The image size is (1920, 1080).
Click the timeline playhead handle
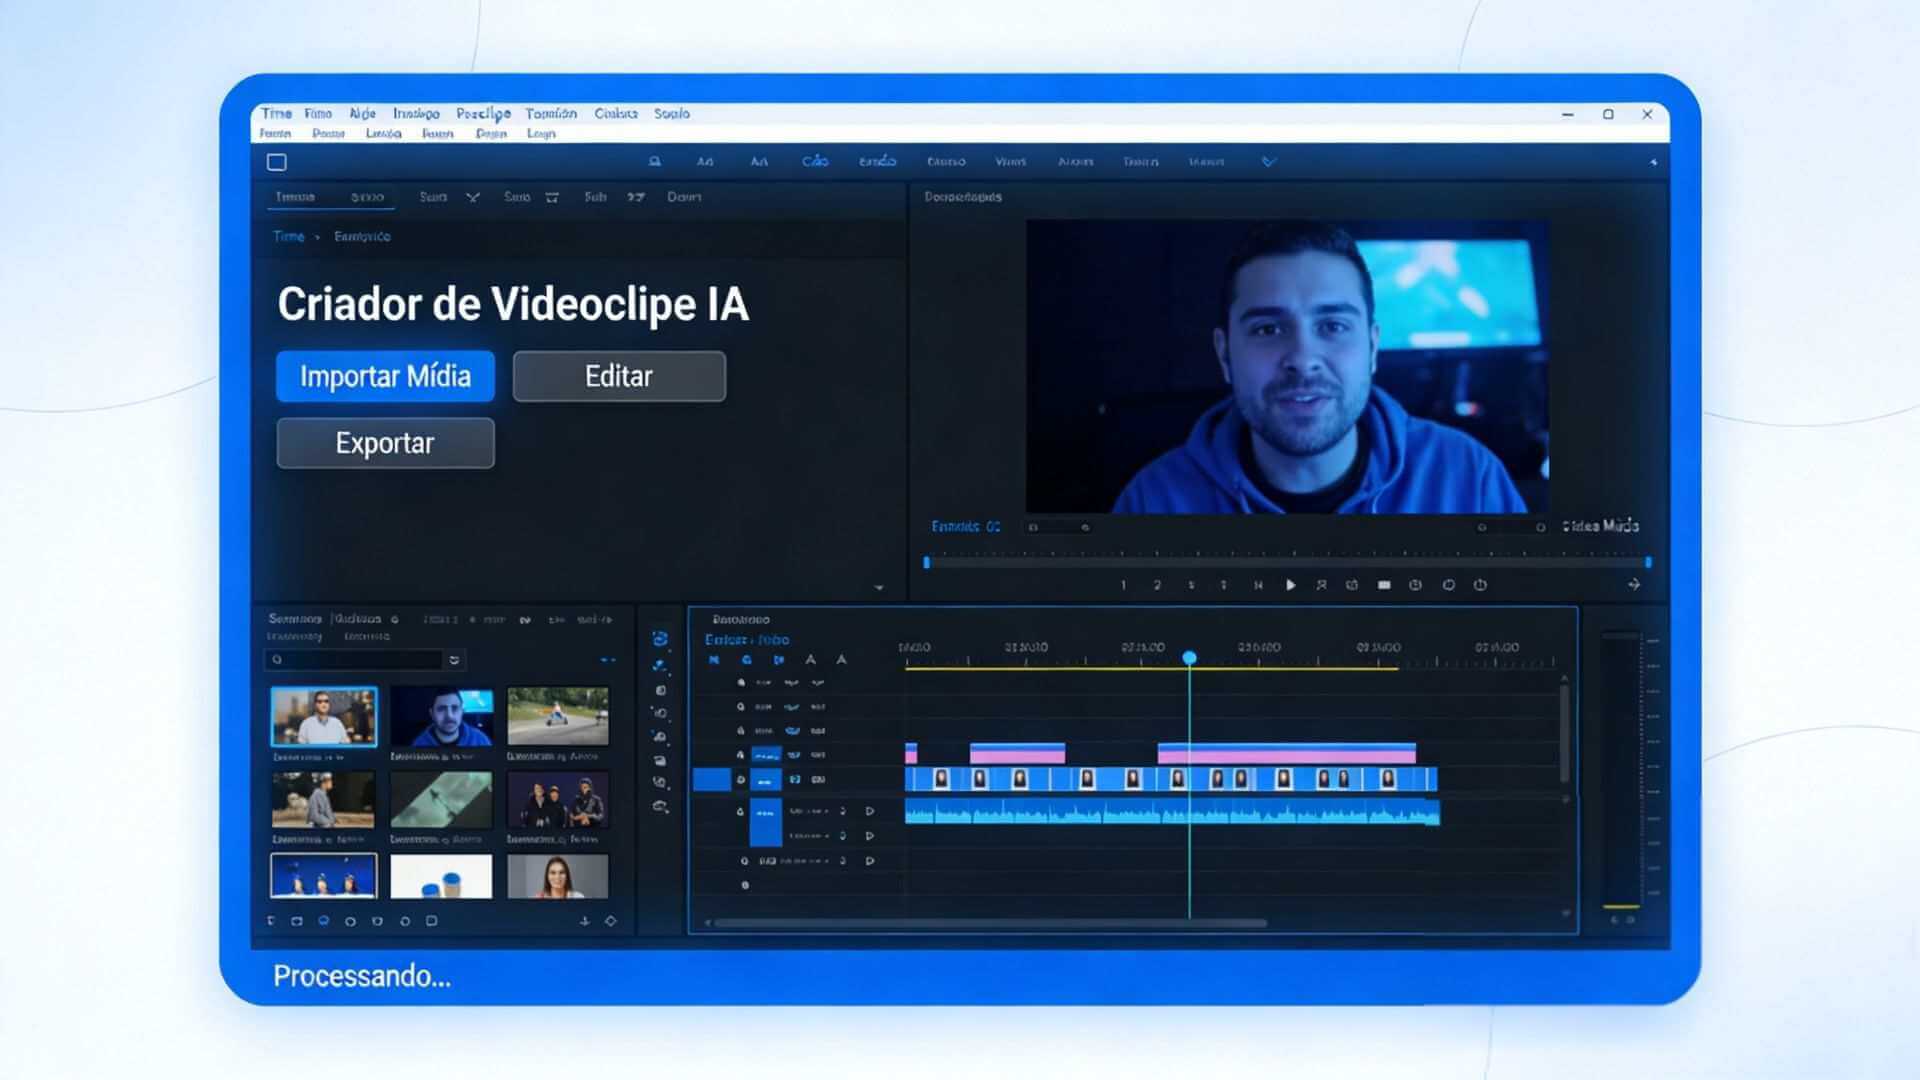click(1189, 657)
